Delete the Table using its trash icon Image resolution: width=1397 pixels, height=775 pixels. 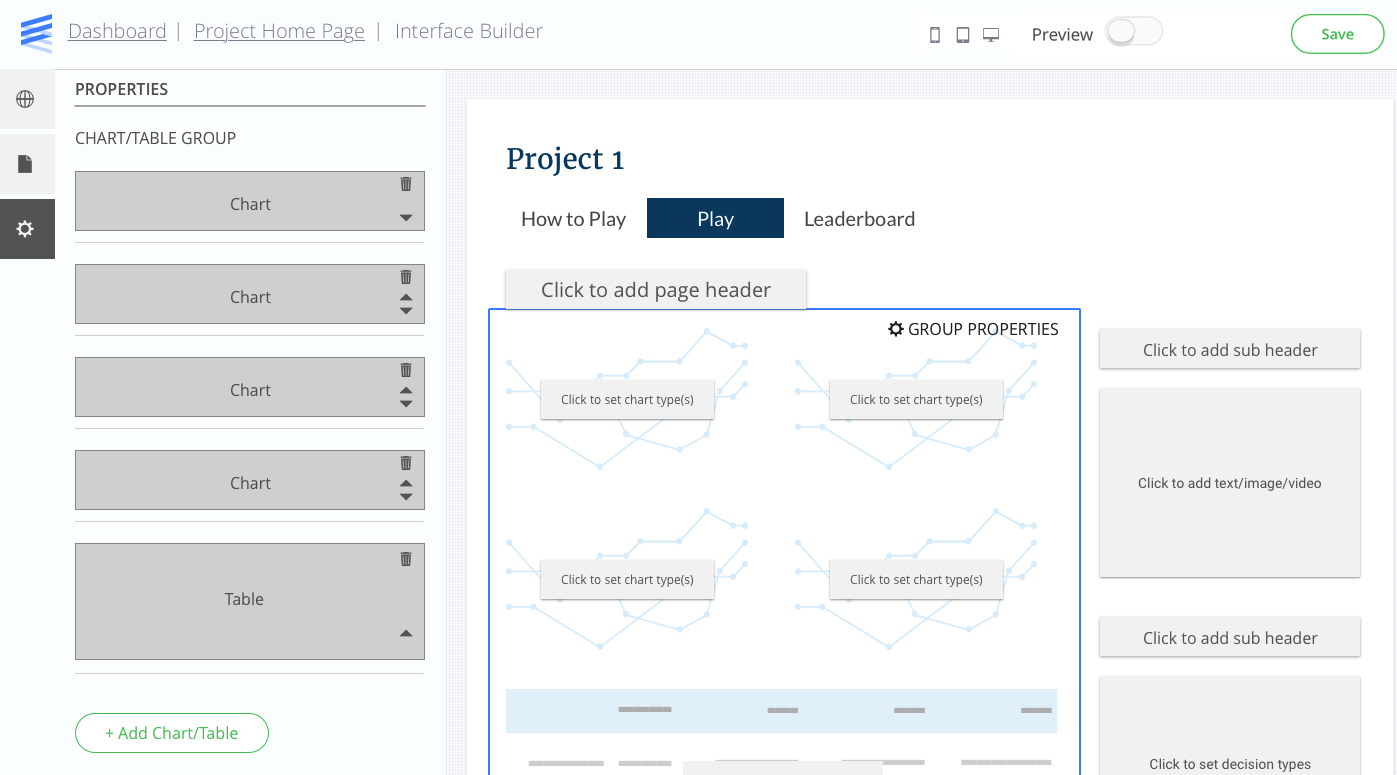[x=406, y=560]
